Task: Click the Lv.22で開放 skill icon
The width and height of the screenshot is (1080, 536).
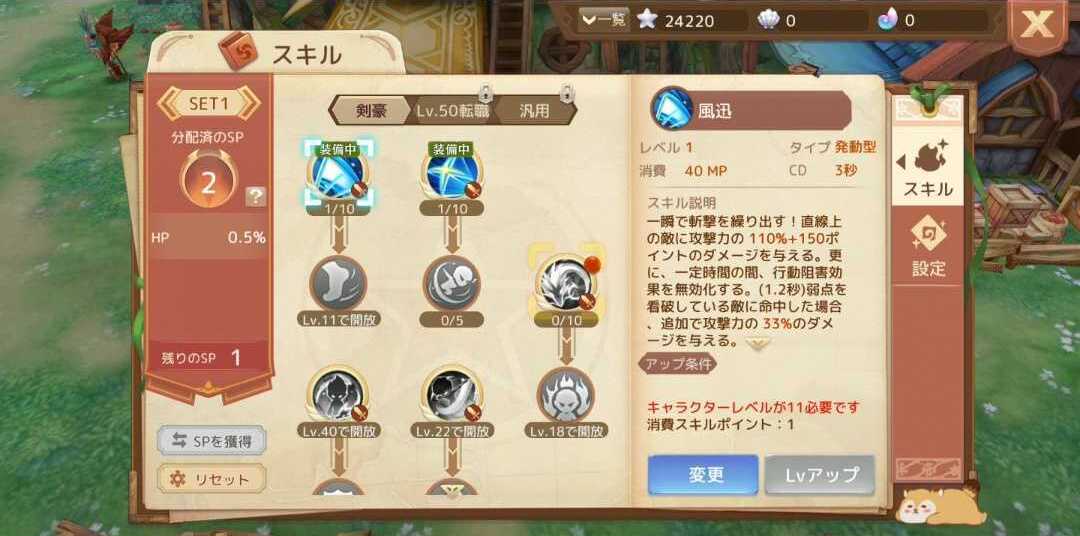Action: 451,394
